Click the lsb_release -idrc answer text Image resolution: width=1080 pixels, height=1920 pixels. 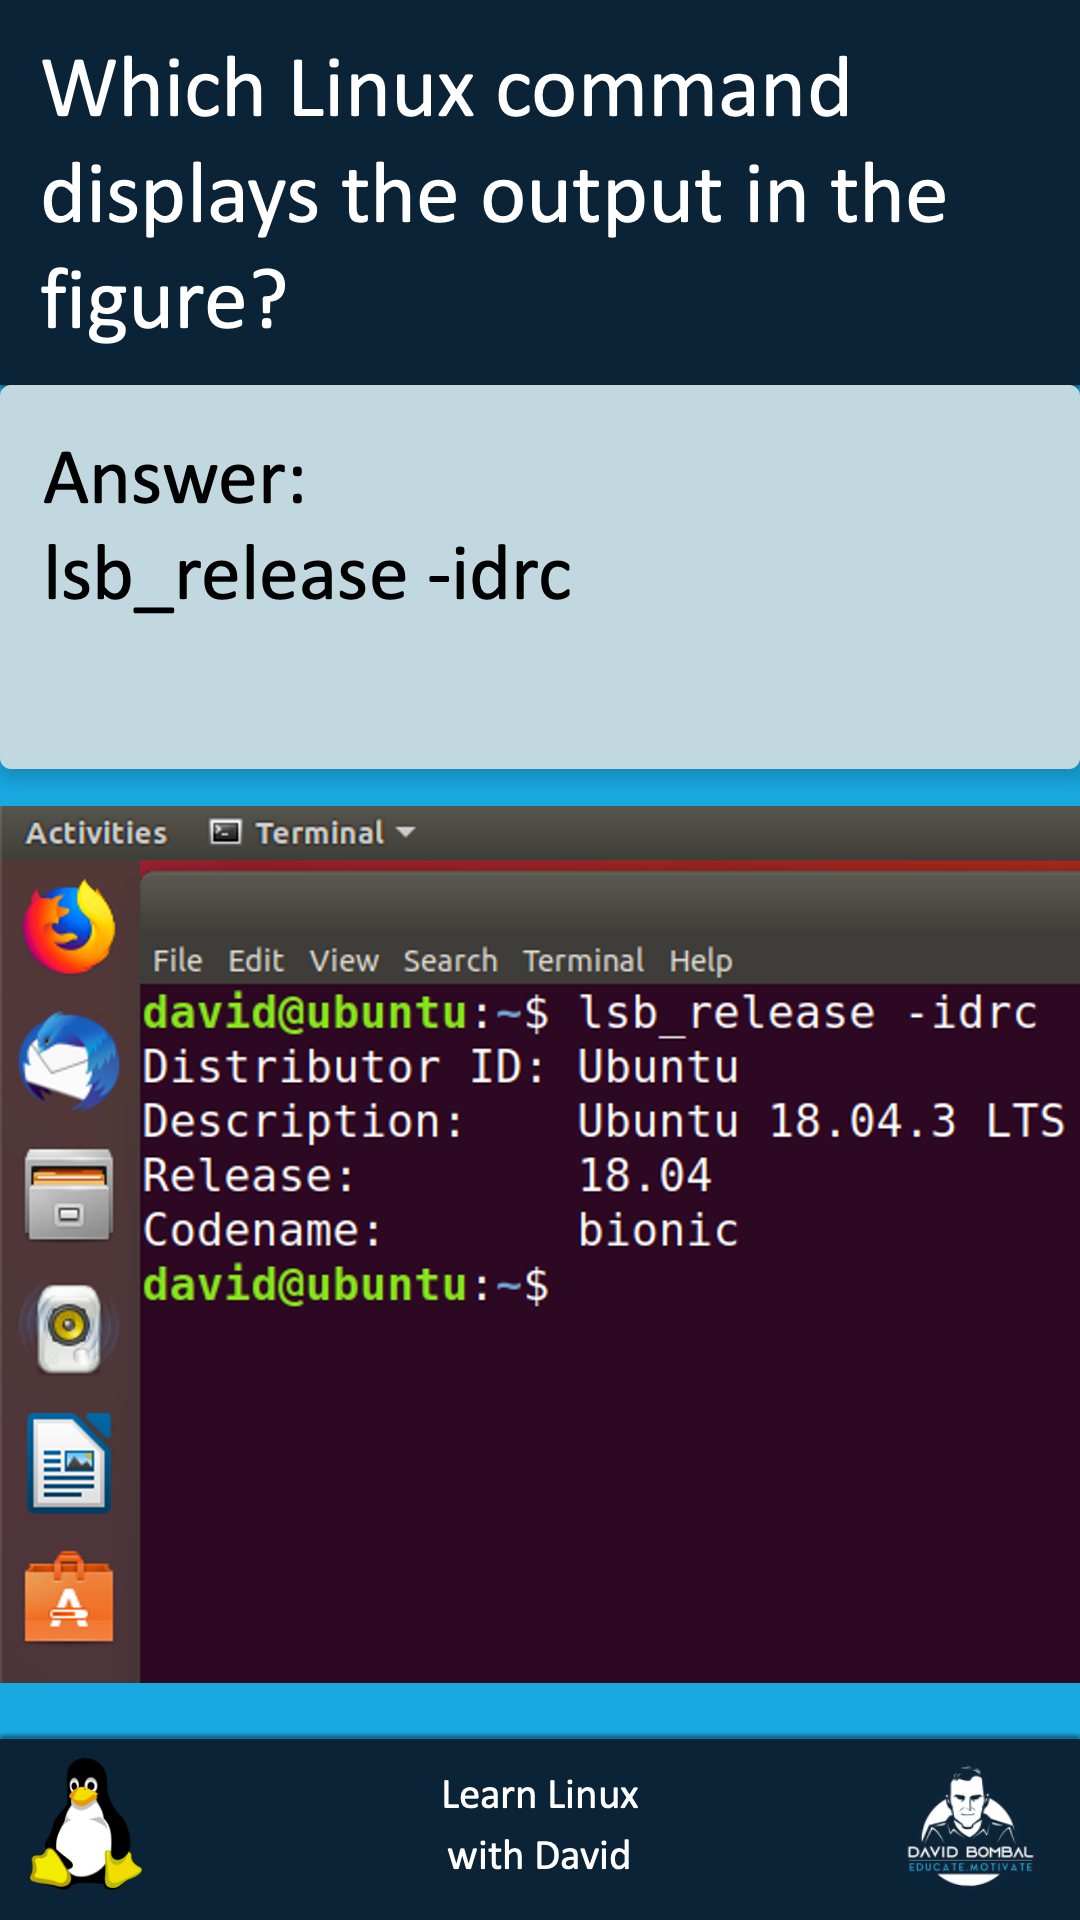point(308,575)
